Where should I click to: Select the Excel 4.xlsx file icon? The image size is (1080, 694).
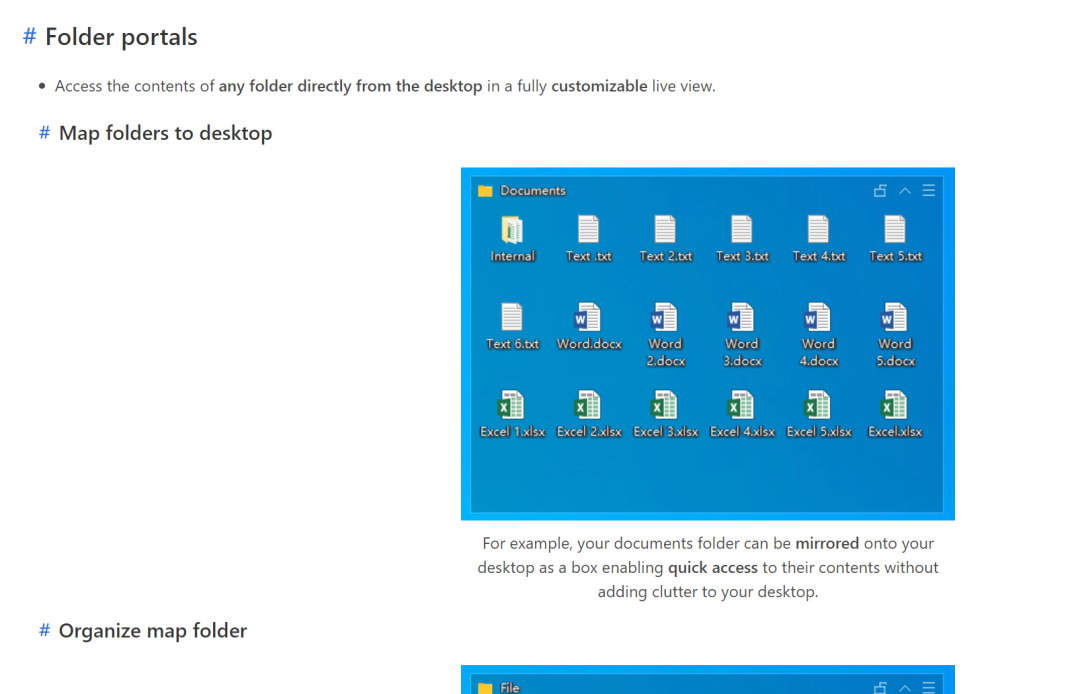tap(741, 405)
